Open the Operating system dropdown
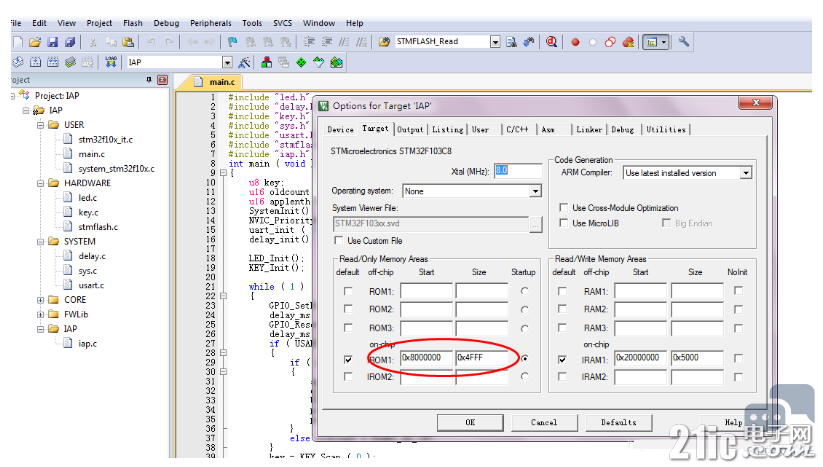The height and width of the screenshot is (467, 823). point(535,191)
